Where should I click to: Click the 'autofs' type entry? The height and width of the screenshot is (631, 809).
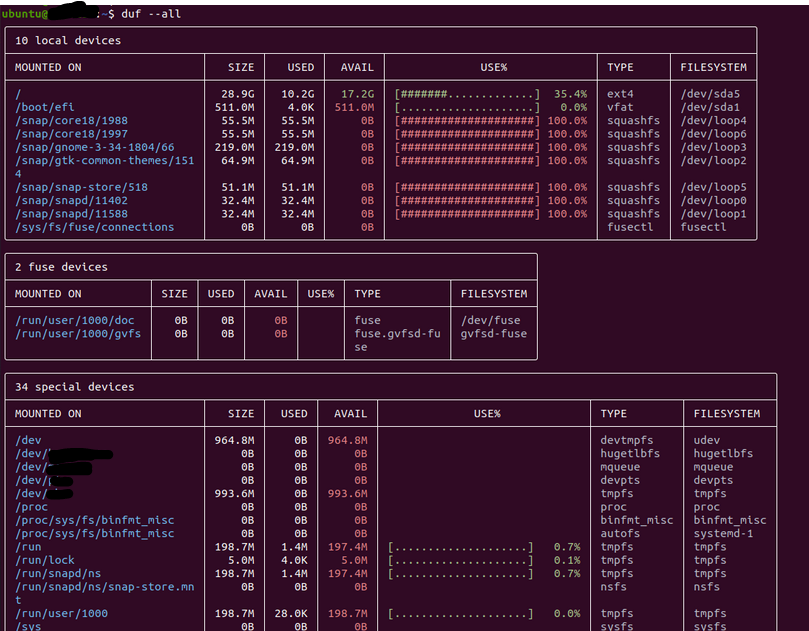tap(620, 533)
